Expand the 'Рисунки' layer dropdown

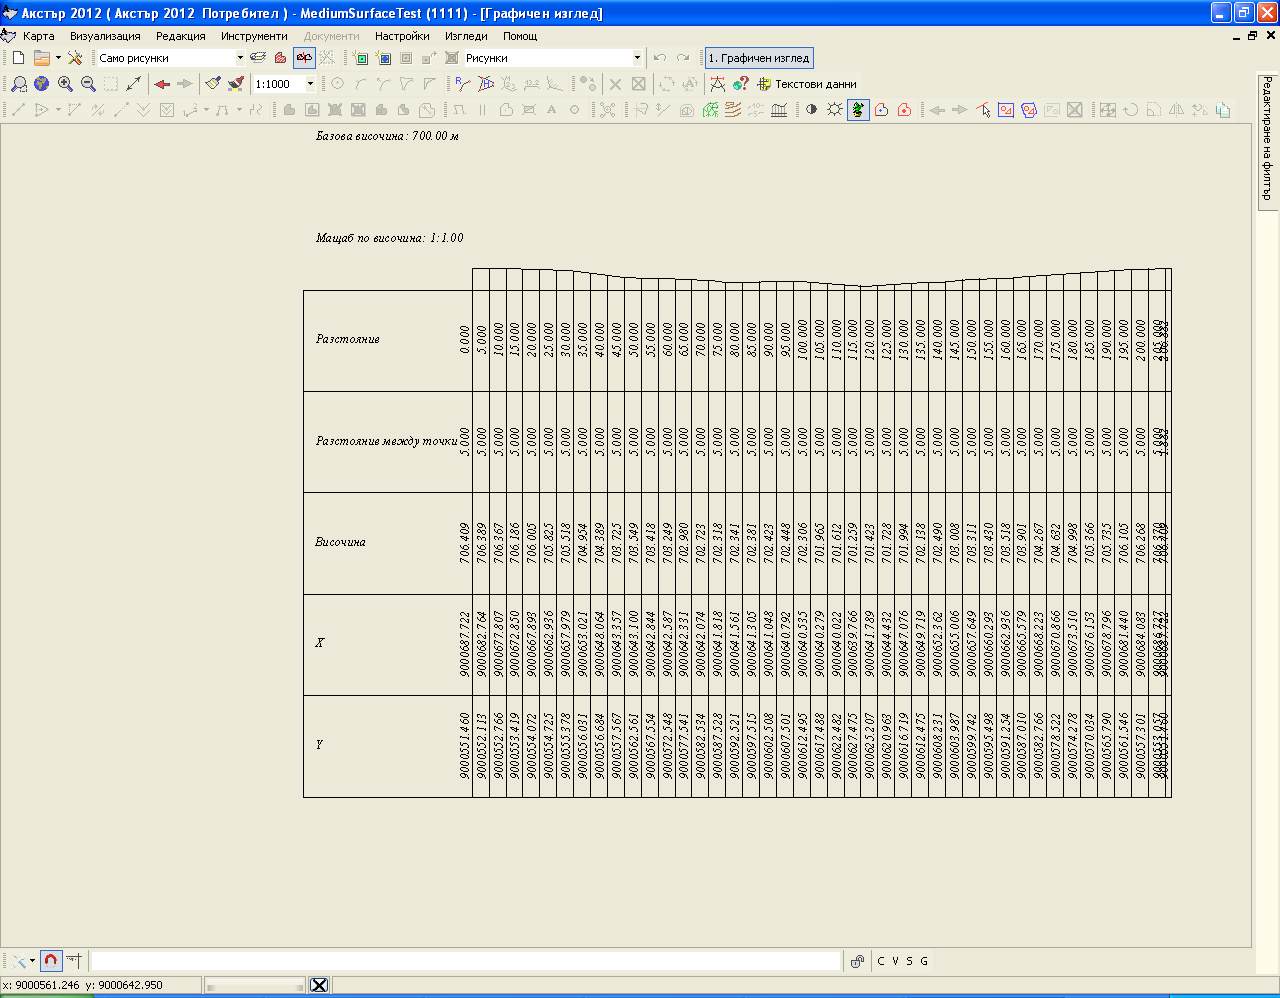[x=637, y=58]
